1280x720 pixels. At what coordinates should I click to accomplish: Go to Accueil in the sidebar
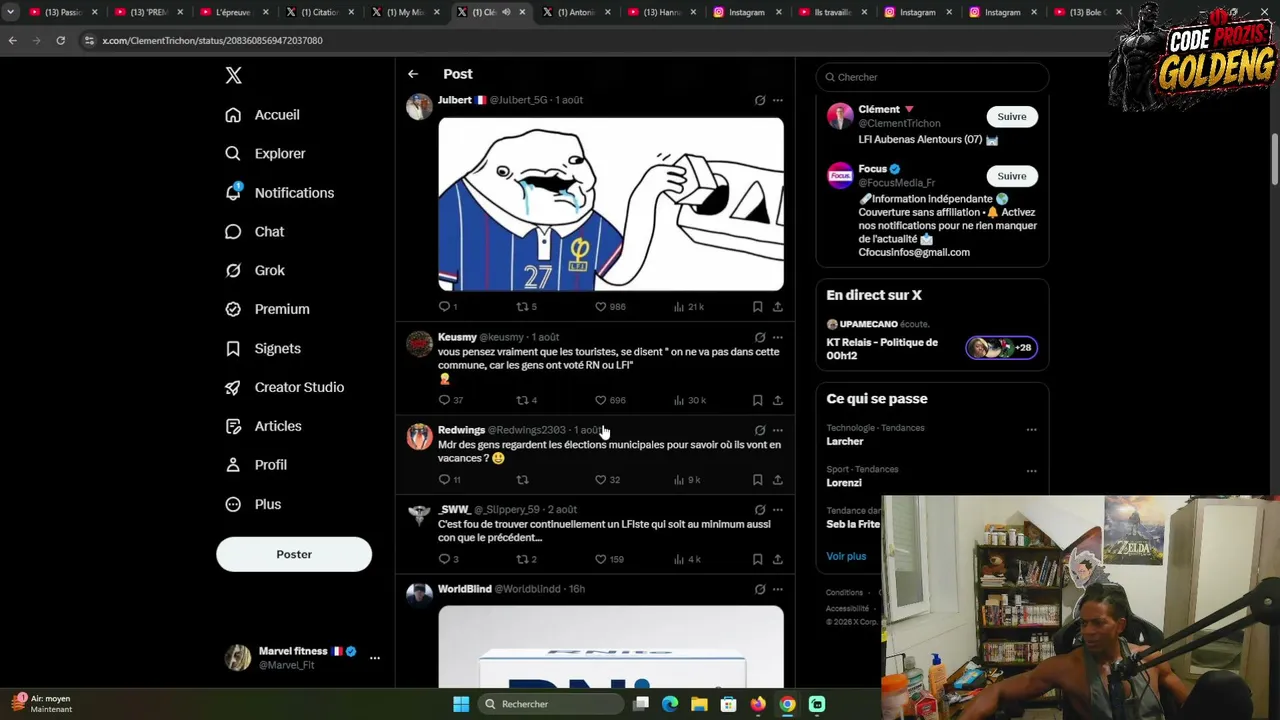pyautogui.click(x=263, y=115)
